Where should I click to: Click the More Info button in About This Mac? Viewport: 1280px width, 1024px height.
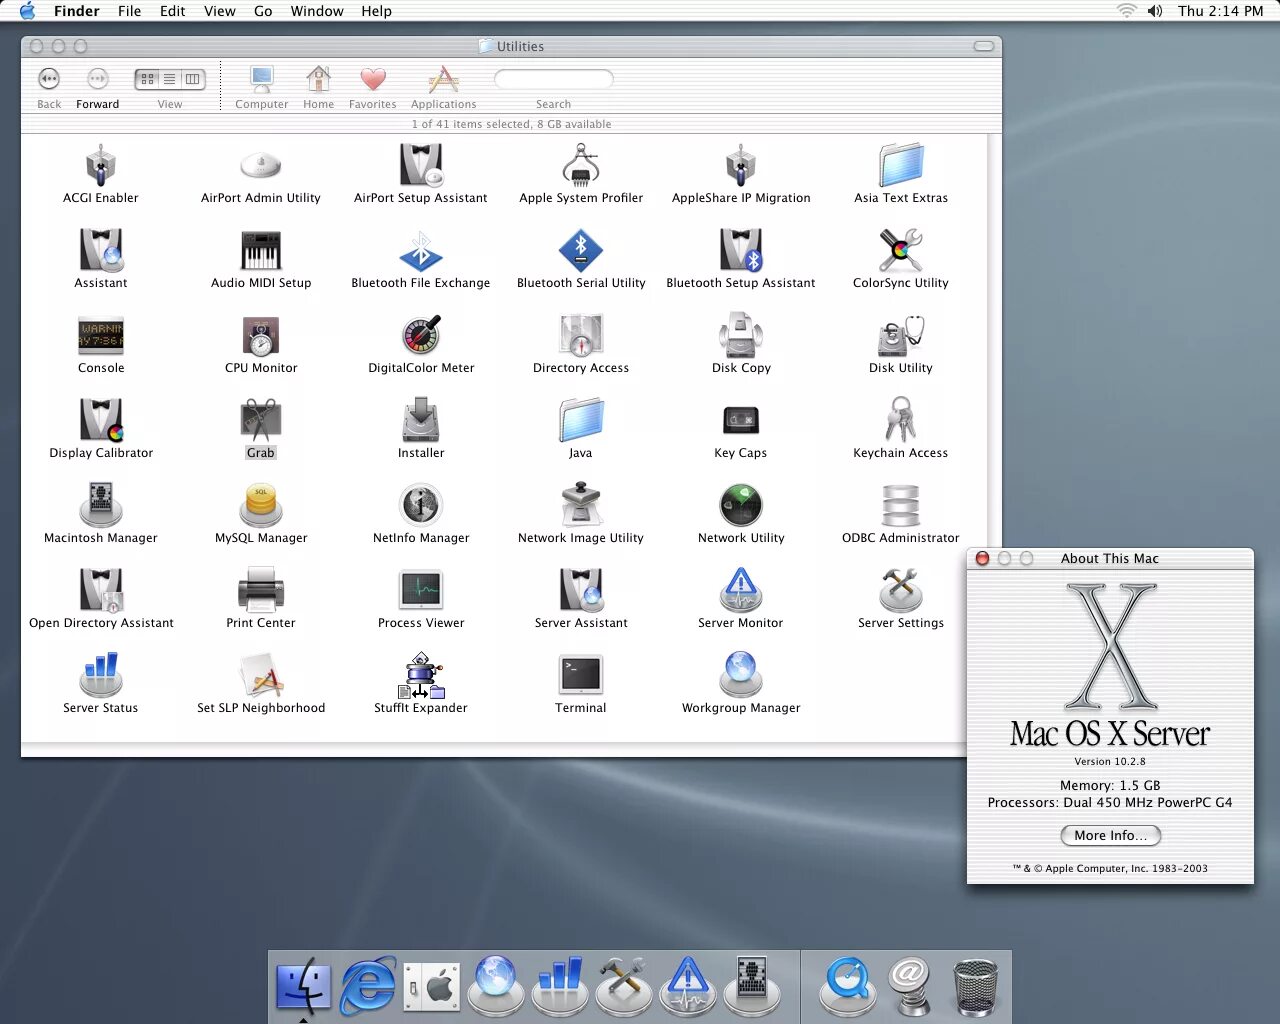click(x=1110, y=836)
